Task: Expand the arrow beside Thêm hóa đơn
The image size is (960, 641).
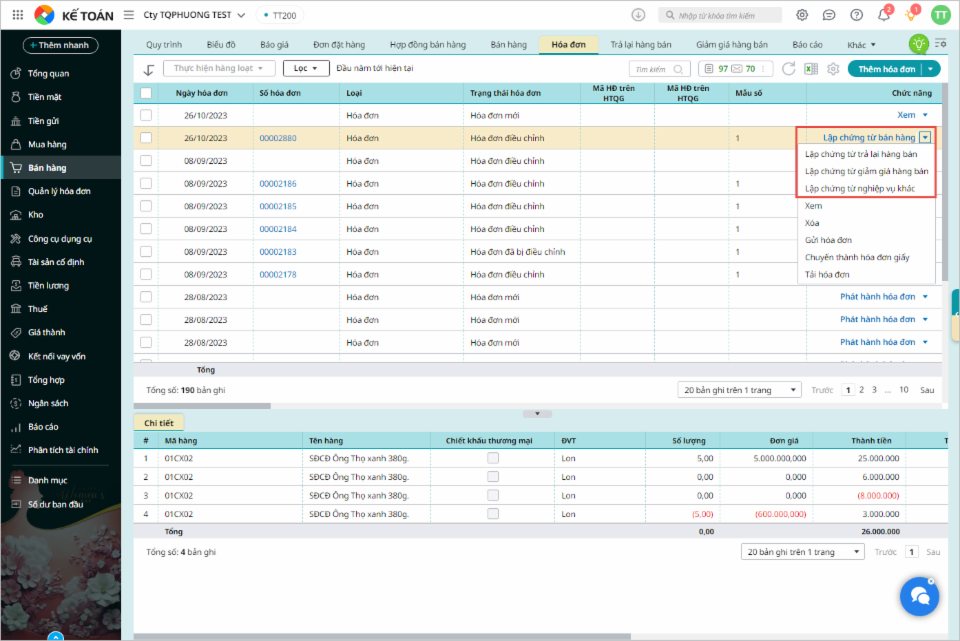Action: coord(931,69)
